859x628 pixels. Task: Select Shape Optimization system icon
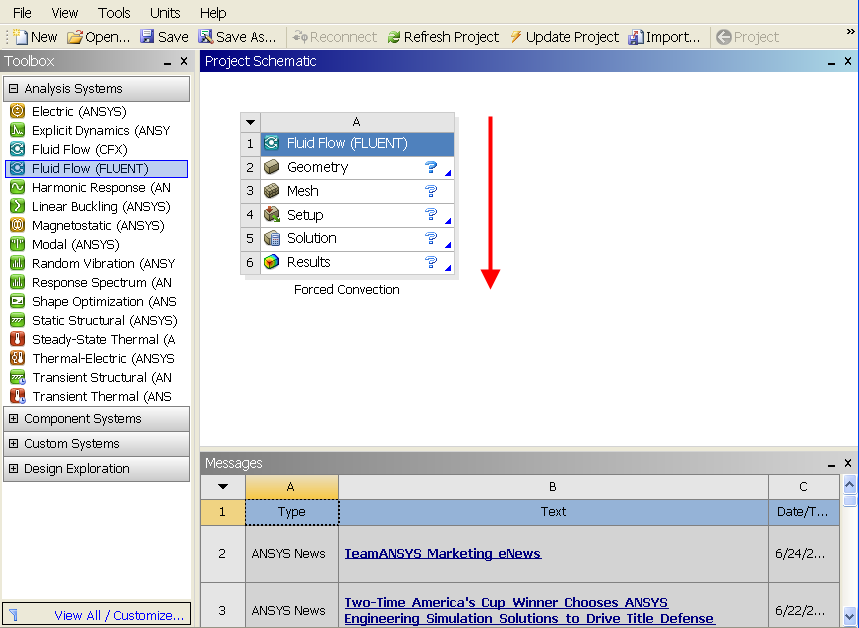tap(18, 301)
